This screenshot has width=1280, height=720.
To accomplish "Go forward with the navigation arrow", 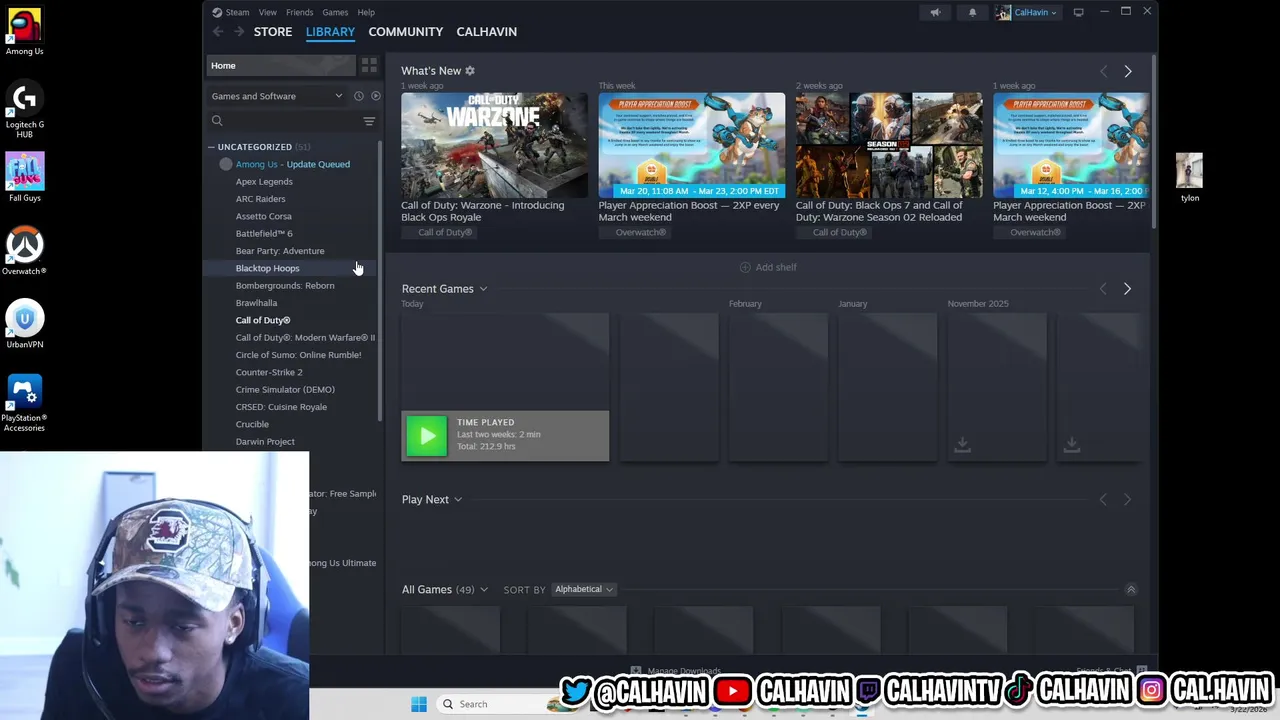I will click(238, 32).
